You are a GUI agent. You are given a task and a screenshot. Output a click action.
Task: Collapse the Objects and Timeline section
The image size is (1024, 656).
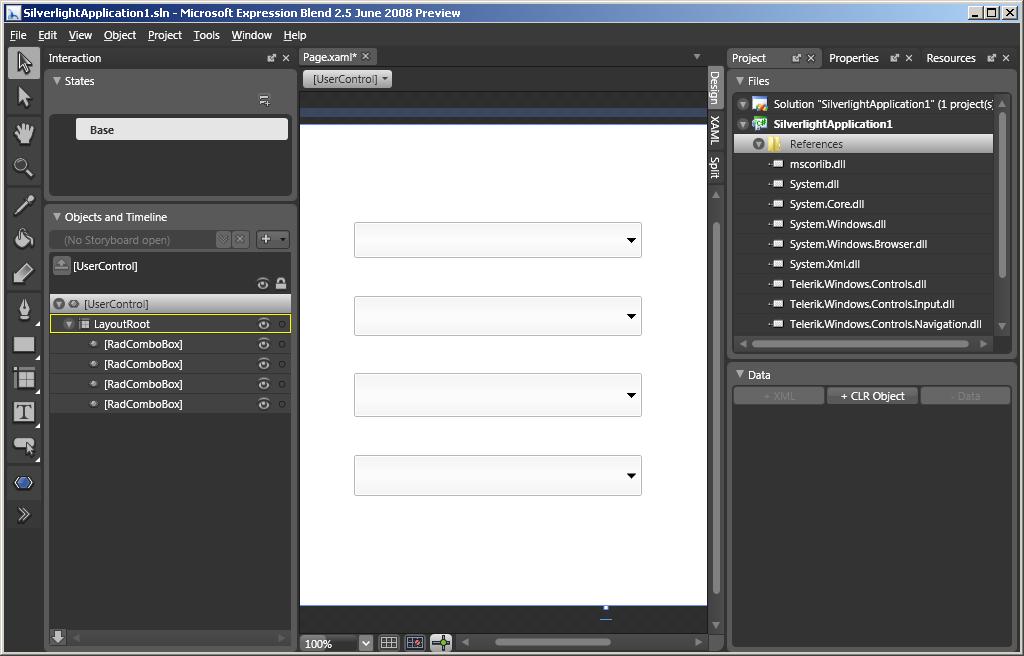[57, 216]
